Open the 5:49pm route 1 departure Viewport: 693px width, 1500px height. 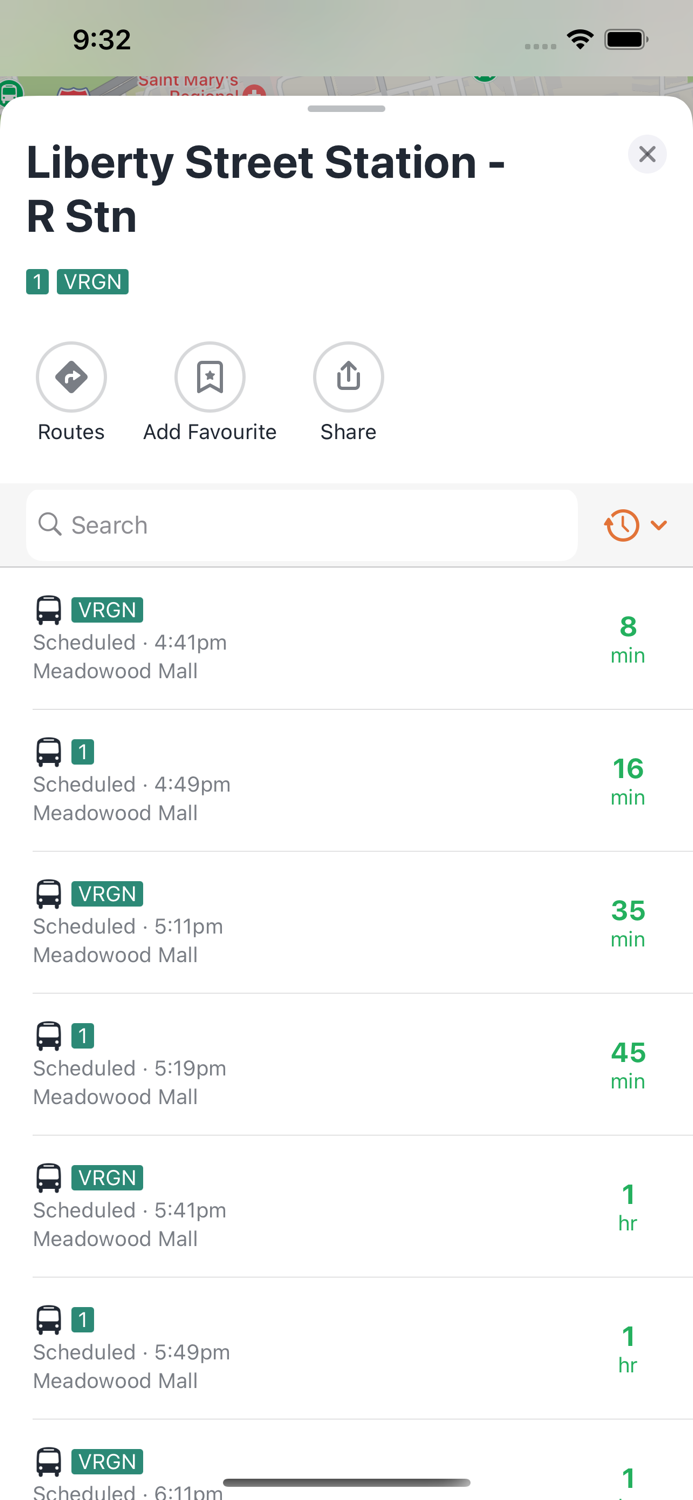point(346,1349)
